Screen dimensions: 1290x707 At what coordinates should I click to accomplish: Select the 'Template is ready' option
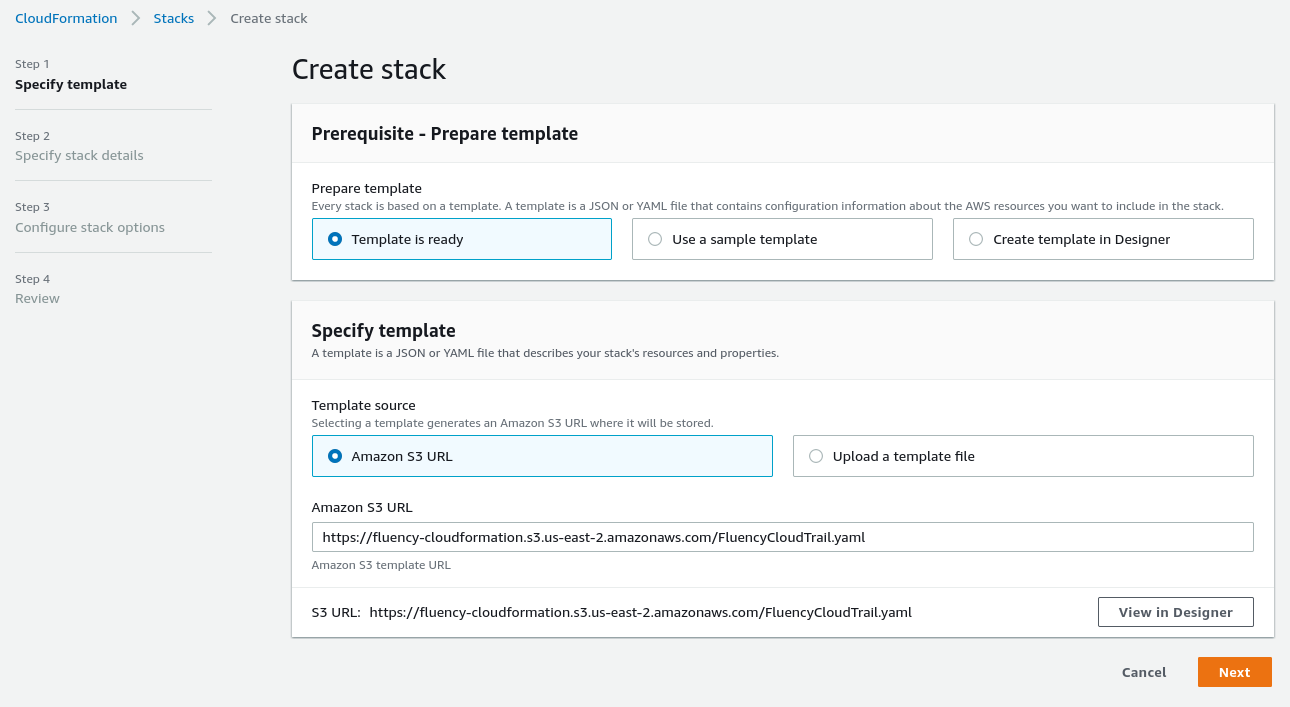pos(462,239)
